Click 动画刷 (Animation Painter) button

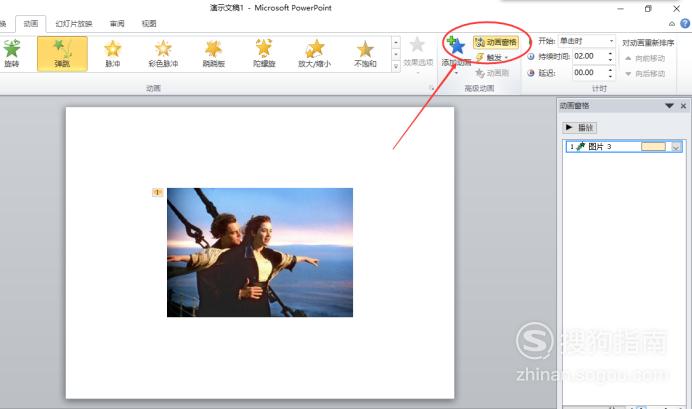coord(492,73)
